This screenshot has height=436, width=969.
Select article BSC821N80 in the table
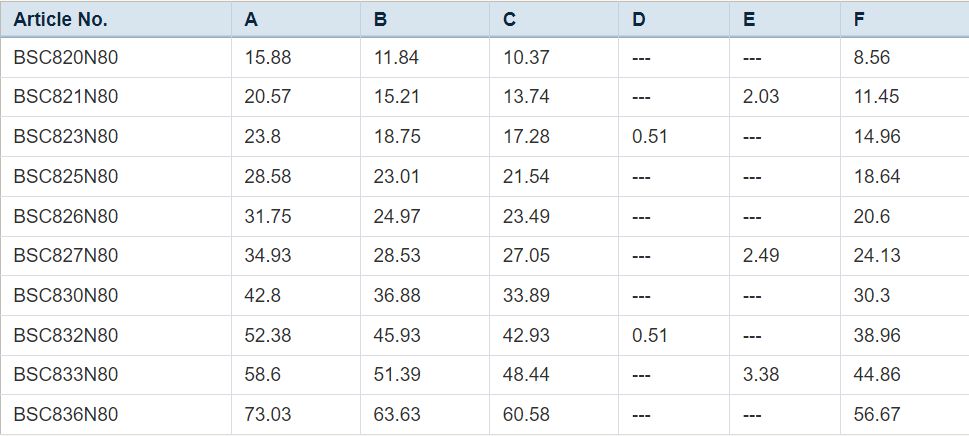pyautogui.click(x=66, y=97)
